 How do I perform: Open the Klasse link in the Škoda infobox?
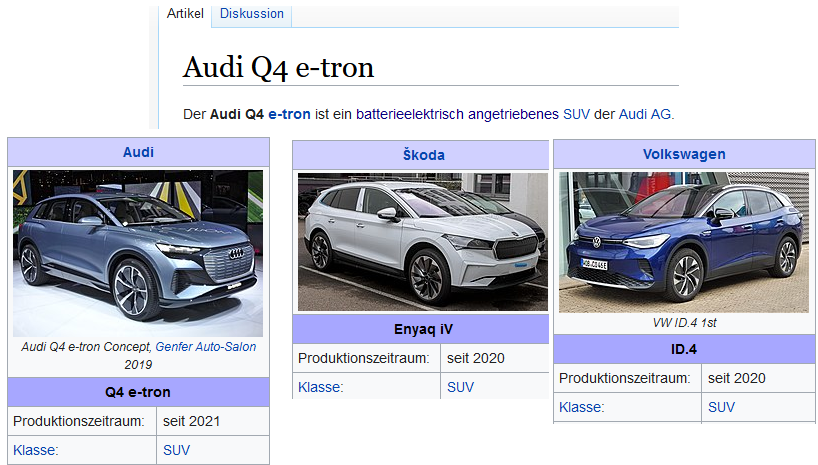coord(320,387)
